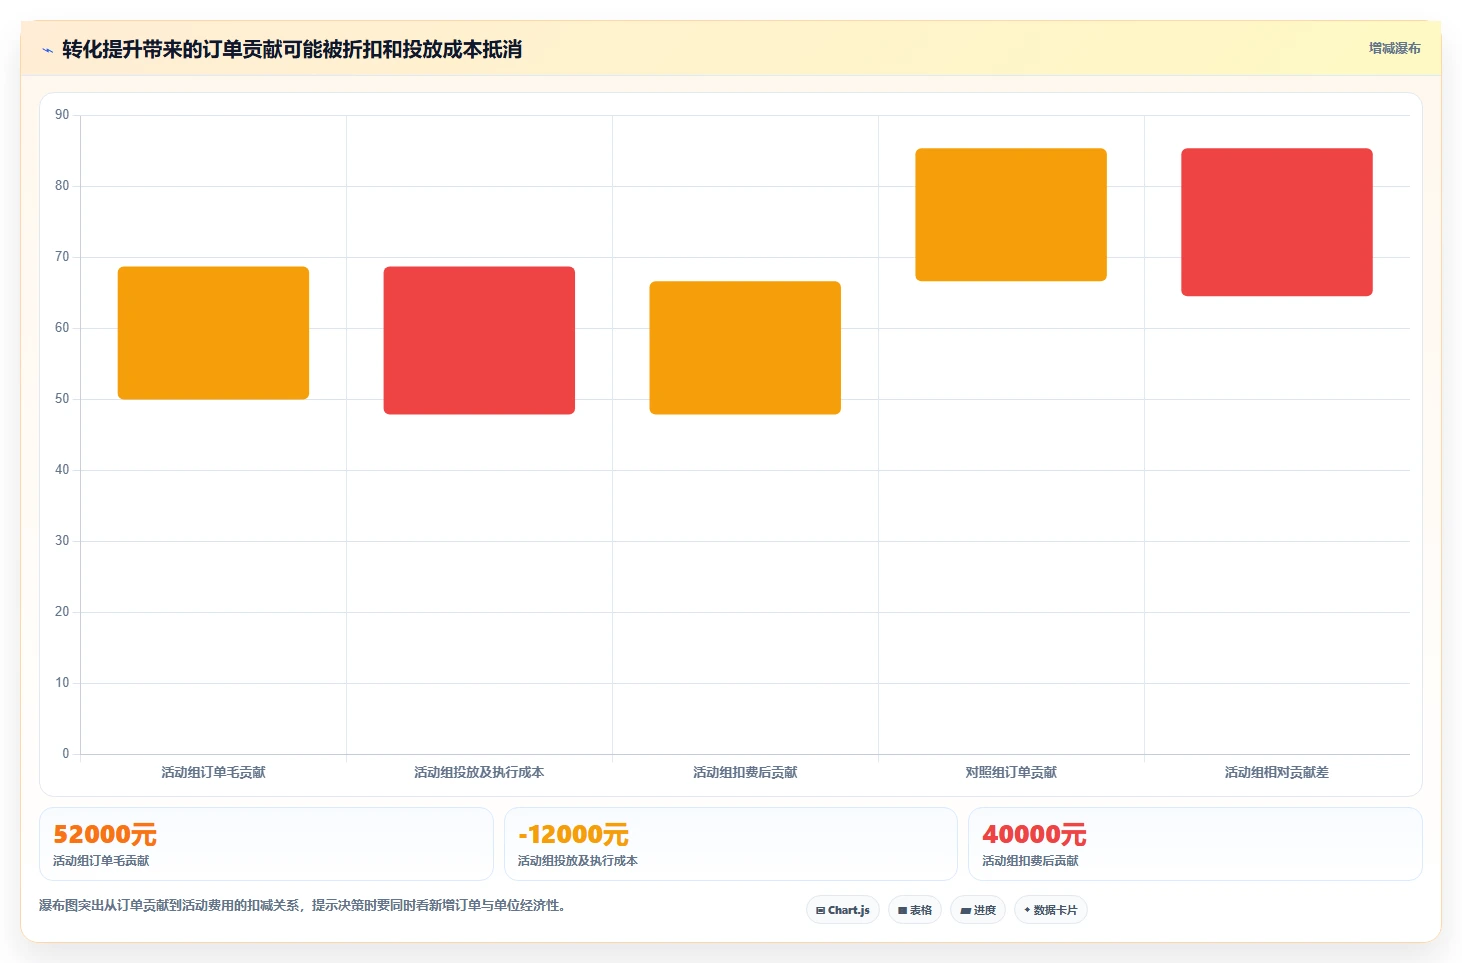Click the 数据卡片 tag chip
The height and width of the screenshot is (963, 1462).
(1051, 910)
